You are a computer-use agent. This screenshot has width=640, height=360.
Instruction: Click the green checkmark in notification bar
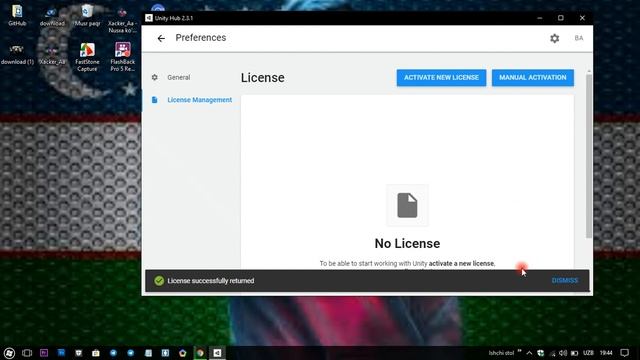pos(159,281)
